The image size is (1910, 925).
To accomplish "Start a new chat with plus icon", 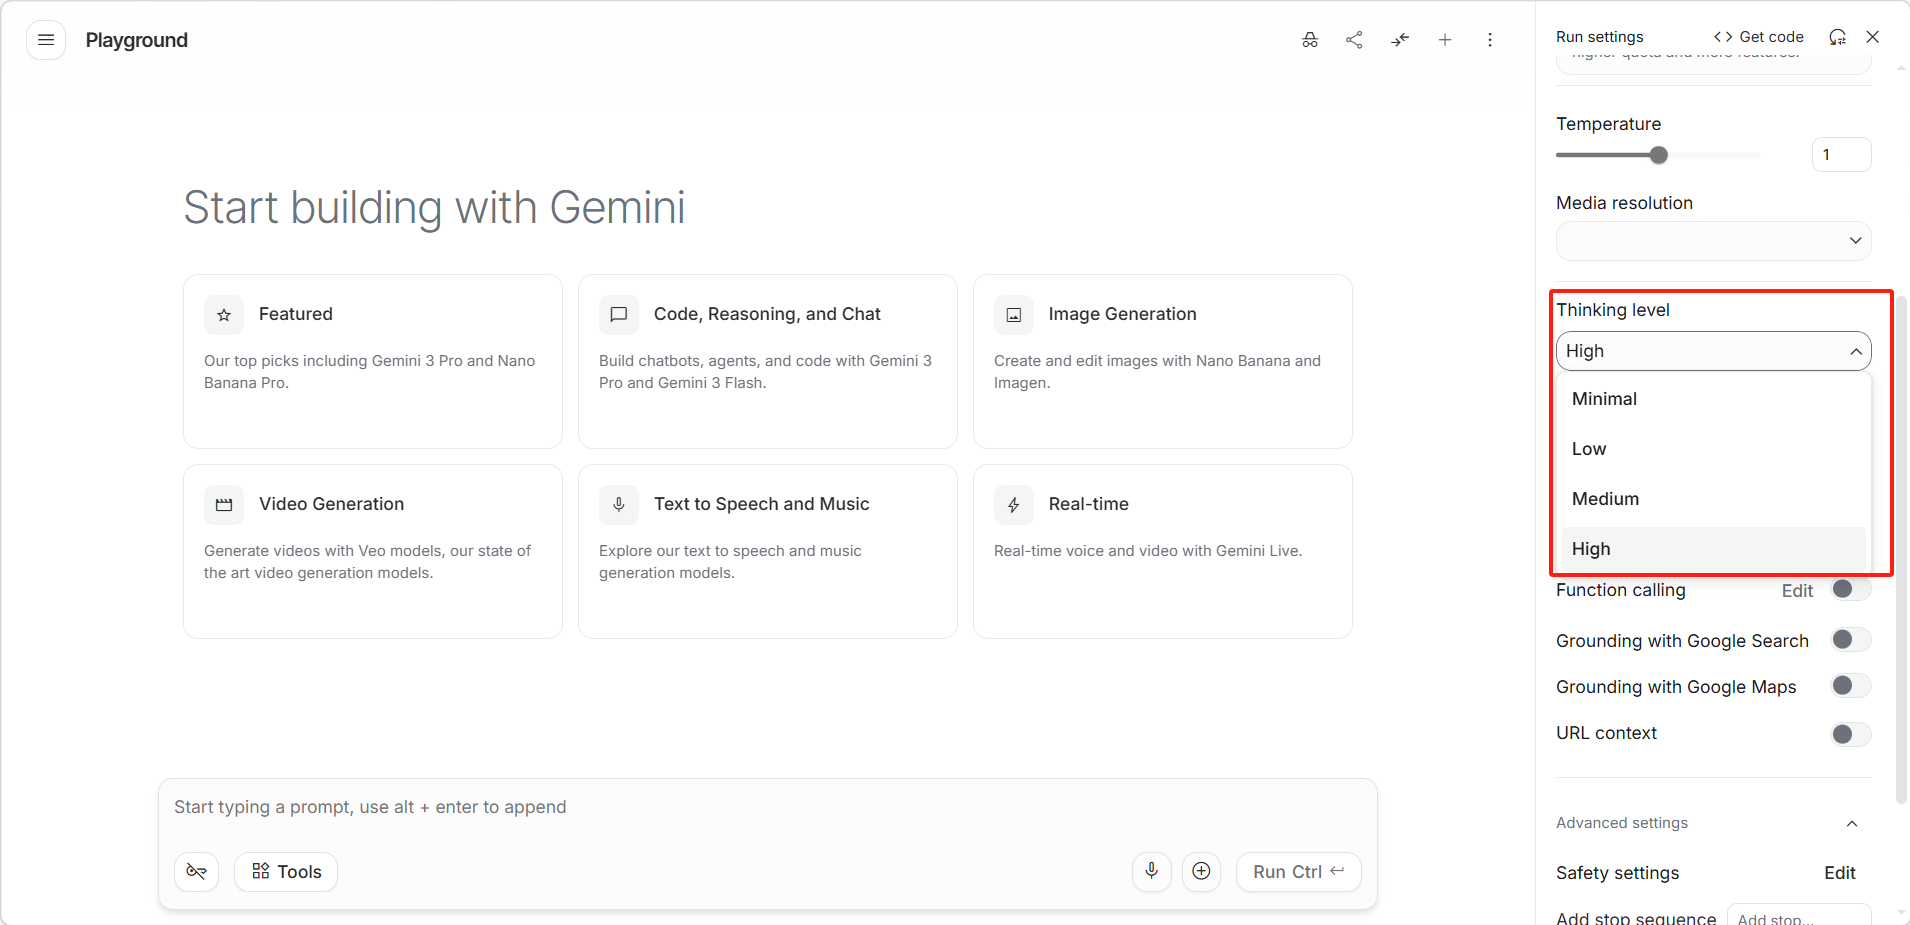I will pyautogui.click(x=1445, y=40).
